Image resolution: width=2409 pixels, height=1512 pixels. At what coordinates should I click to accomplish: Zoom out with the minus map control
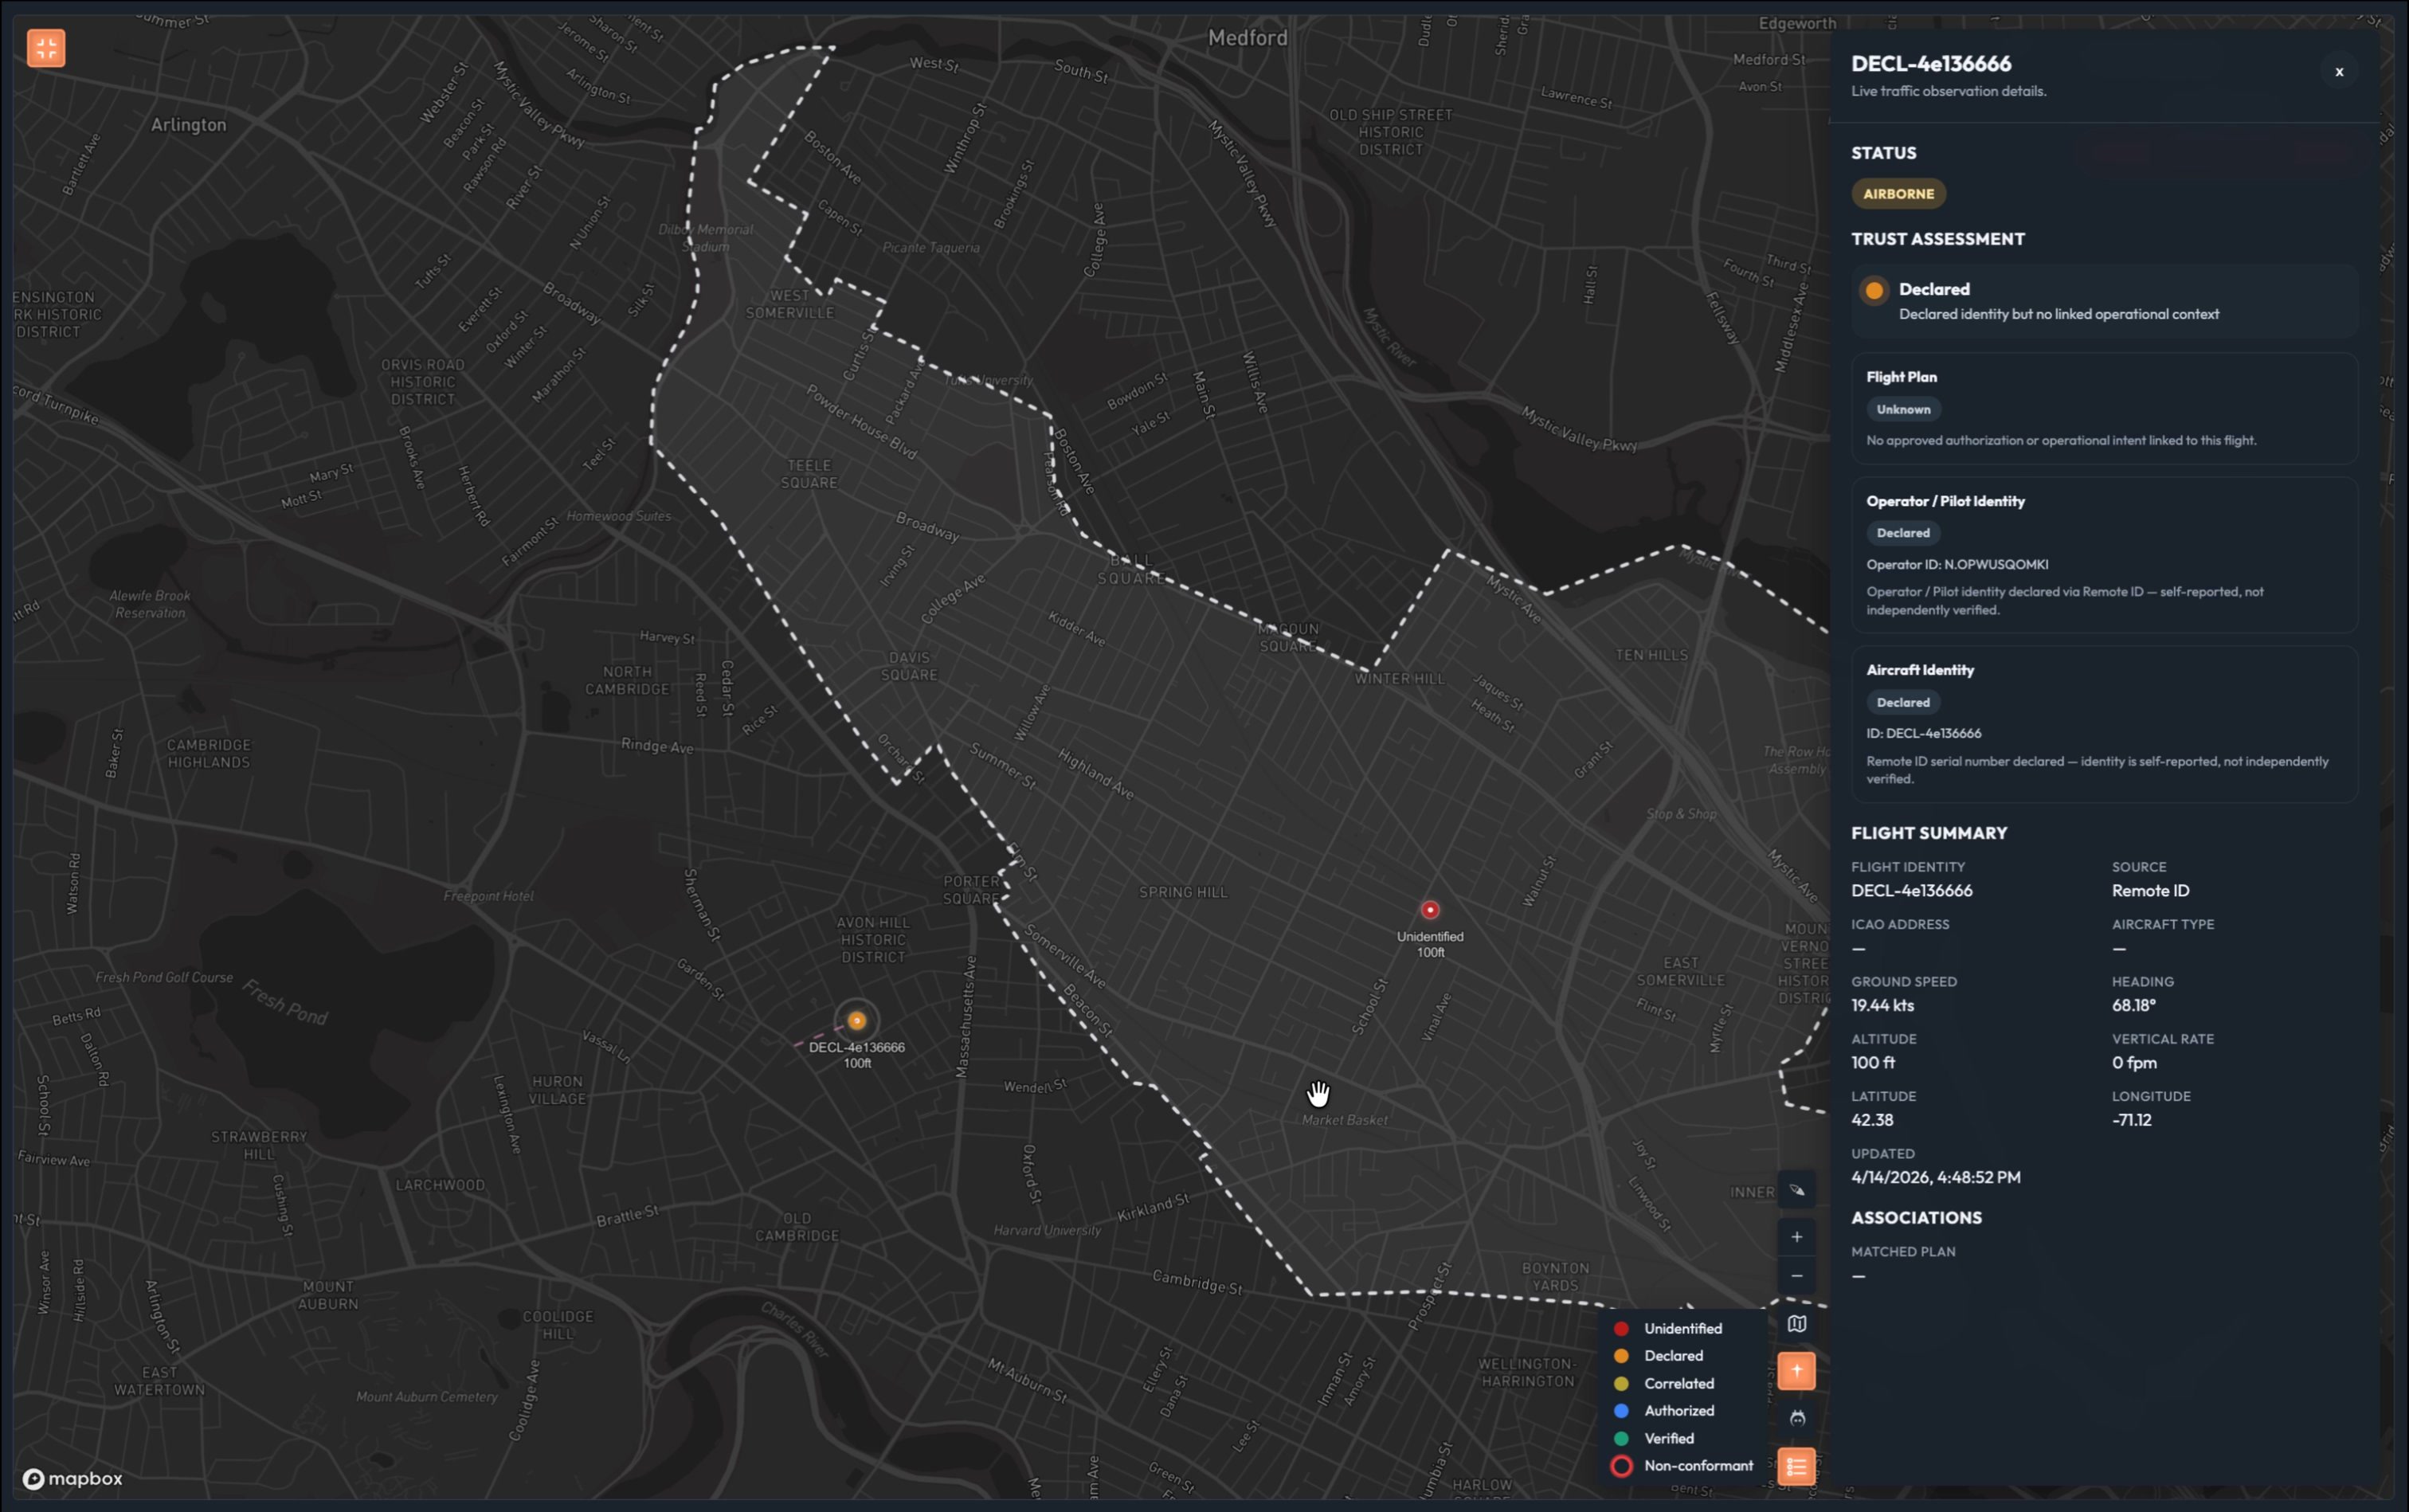point(1796,1276)
